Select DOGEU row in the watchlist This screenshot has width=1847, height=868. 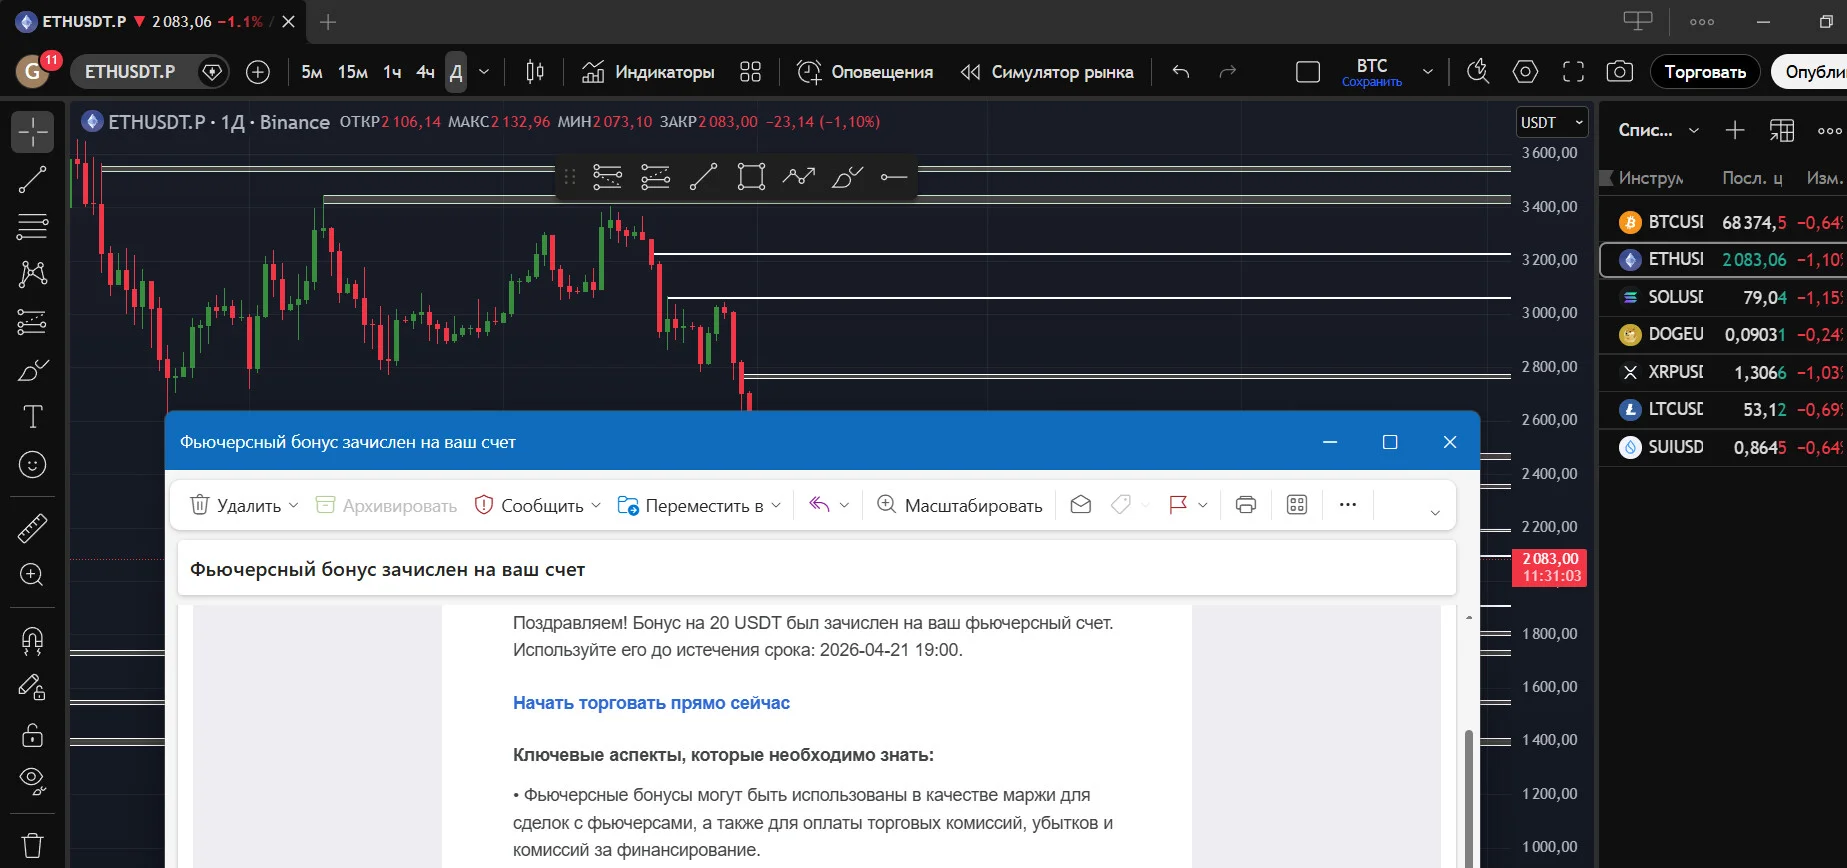pyautogui.click(x=1725, y=334)
